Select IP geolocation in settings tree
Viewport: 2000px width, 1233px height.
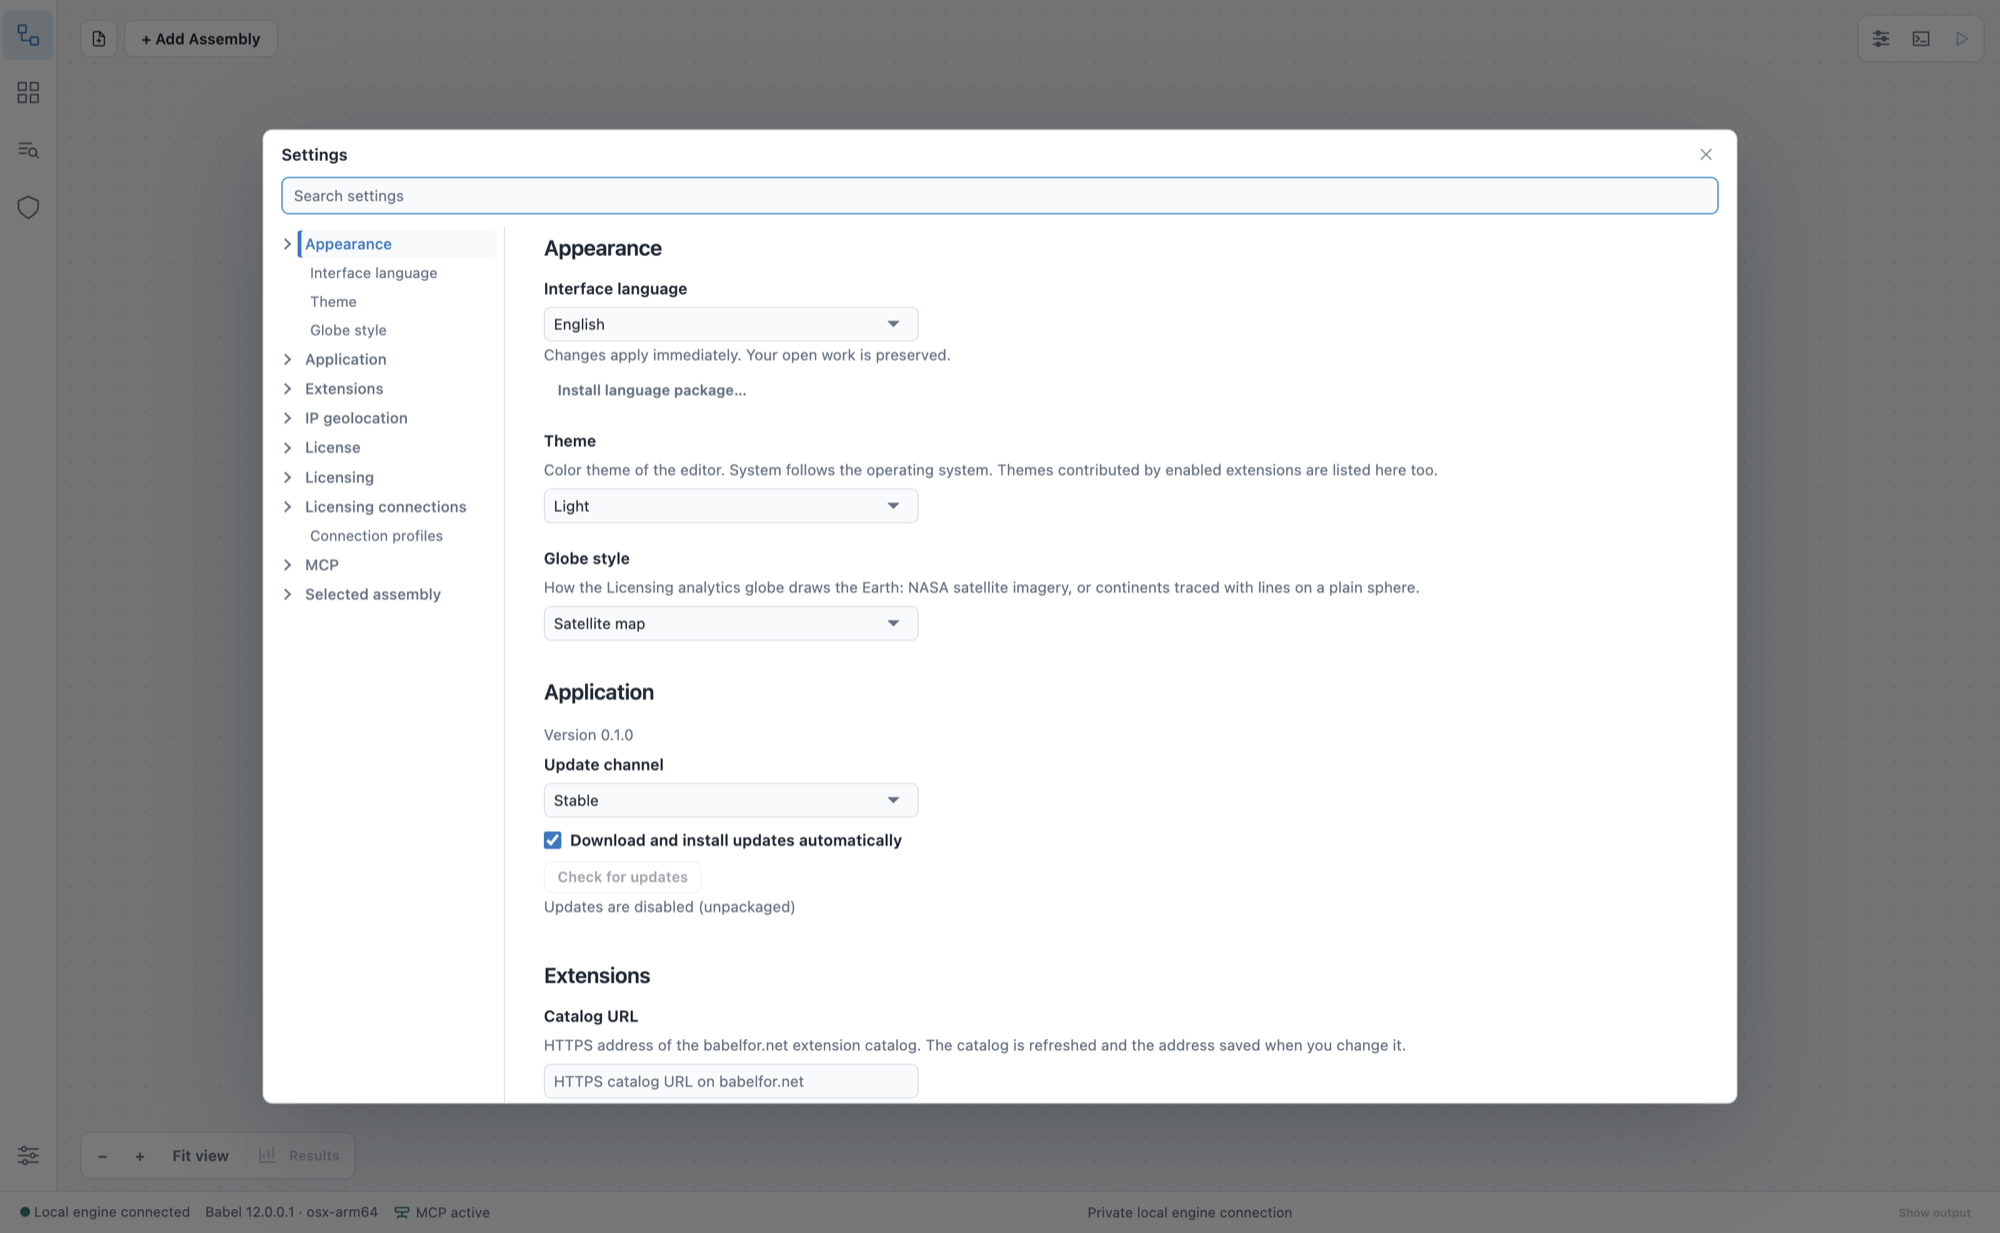(356, 418)
